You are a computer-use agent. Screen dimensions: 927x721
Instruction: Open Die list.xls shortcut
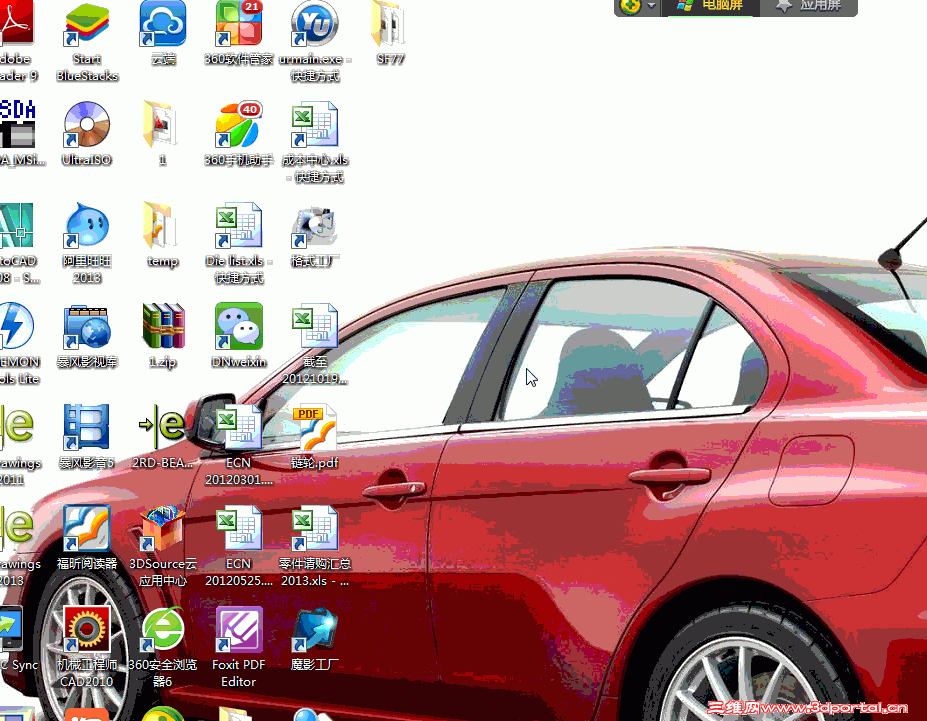(238, 225)
